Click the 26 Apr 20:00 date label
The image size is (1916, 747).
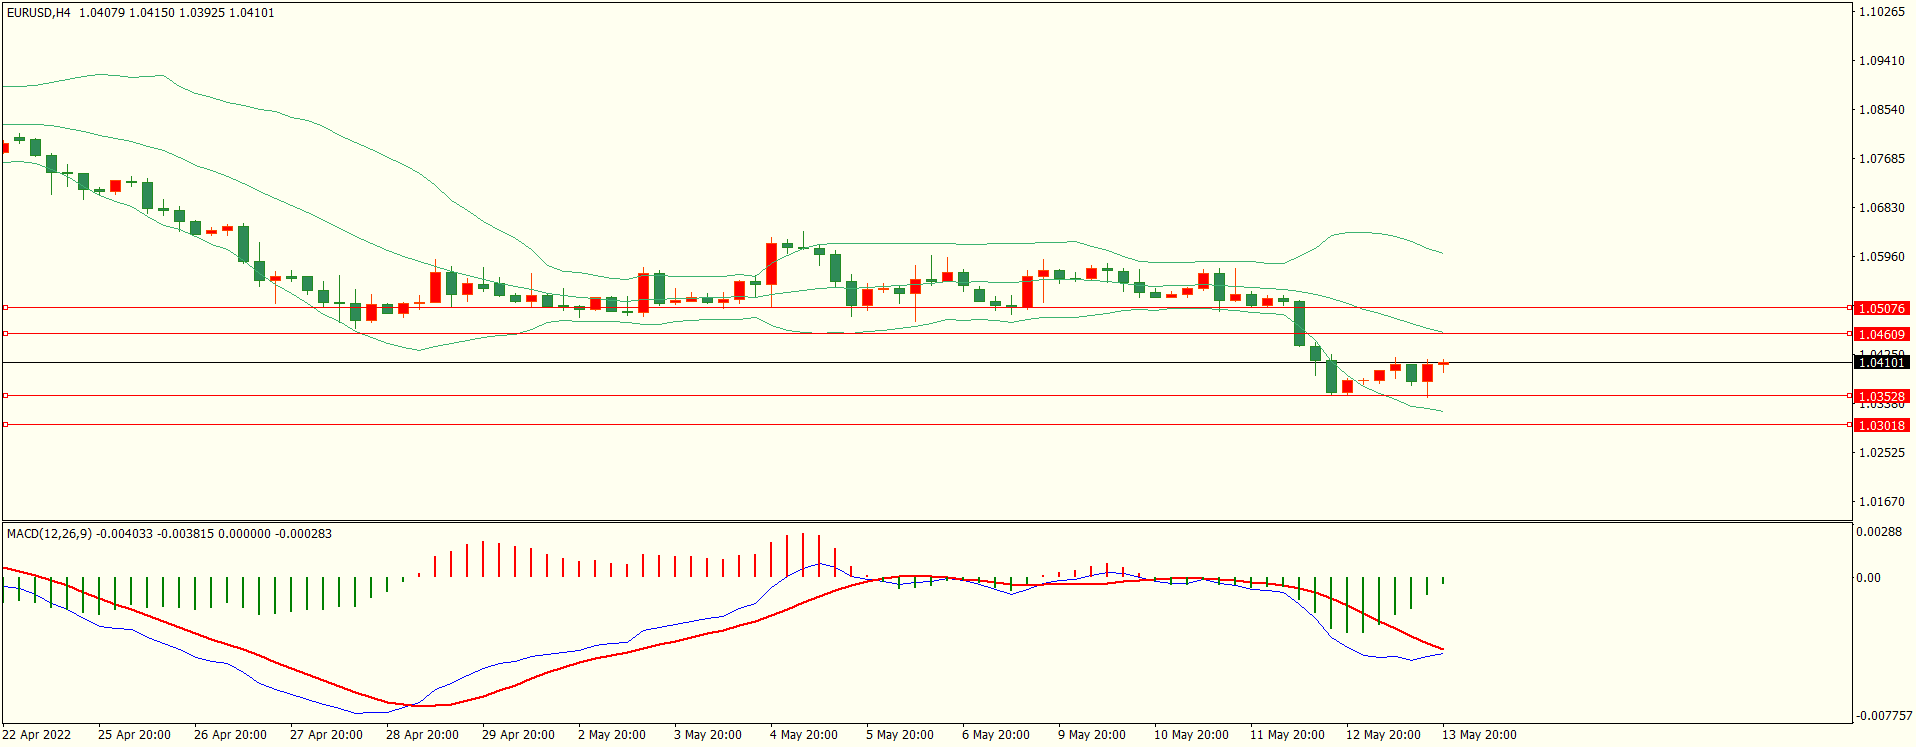coord(230,735)
